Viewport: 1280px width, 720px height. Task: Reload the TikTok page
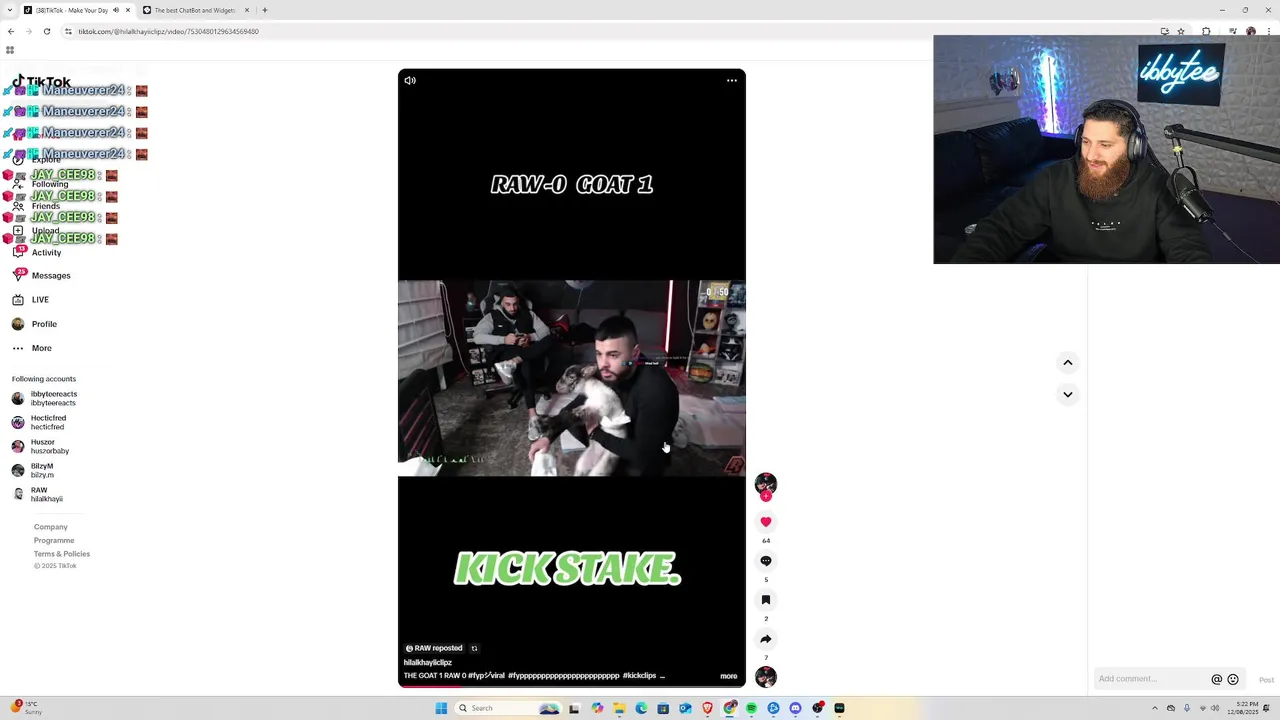(x=46, y=31)
